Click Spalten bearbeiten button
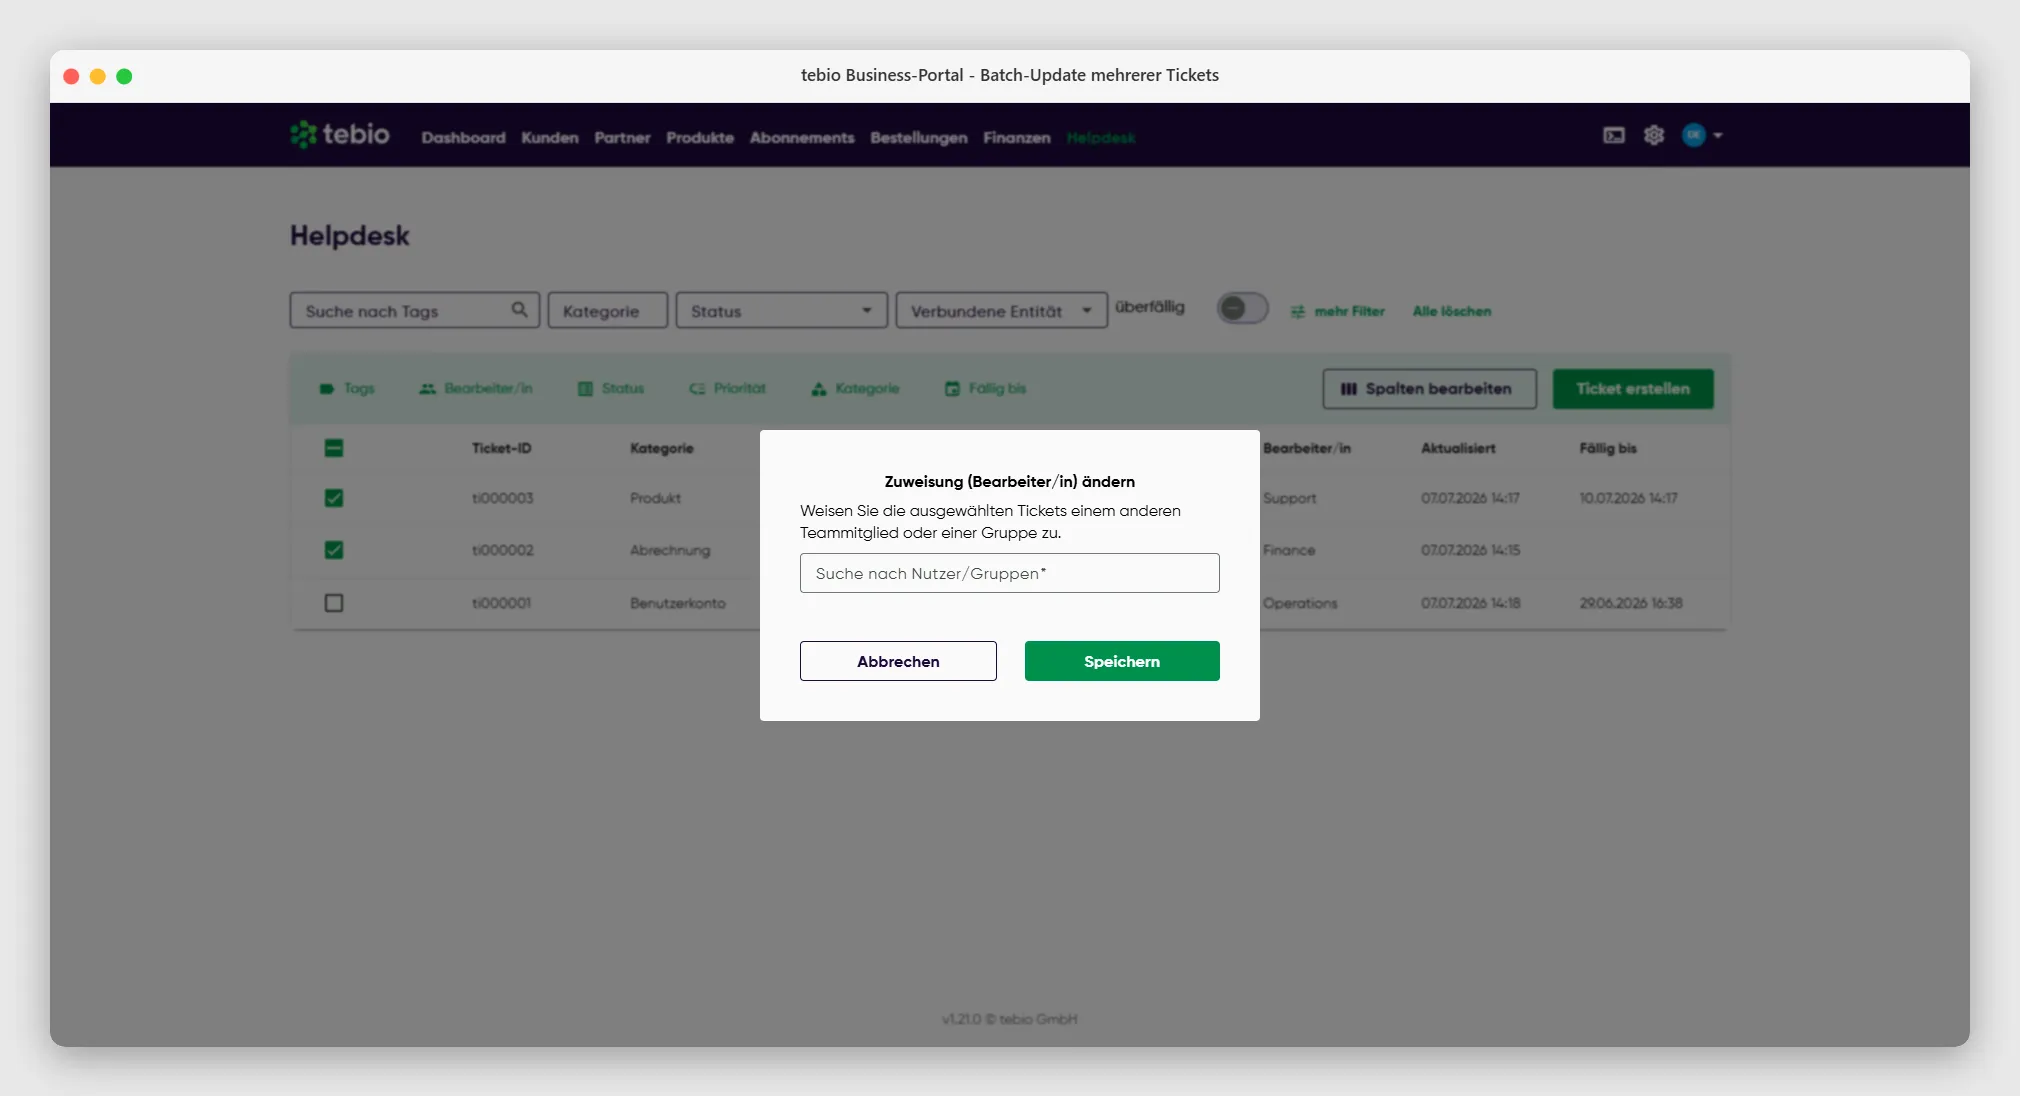The image size is (2020, 1096). [1430, 389]
